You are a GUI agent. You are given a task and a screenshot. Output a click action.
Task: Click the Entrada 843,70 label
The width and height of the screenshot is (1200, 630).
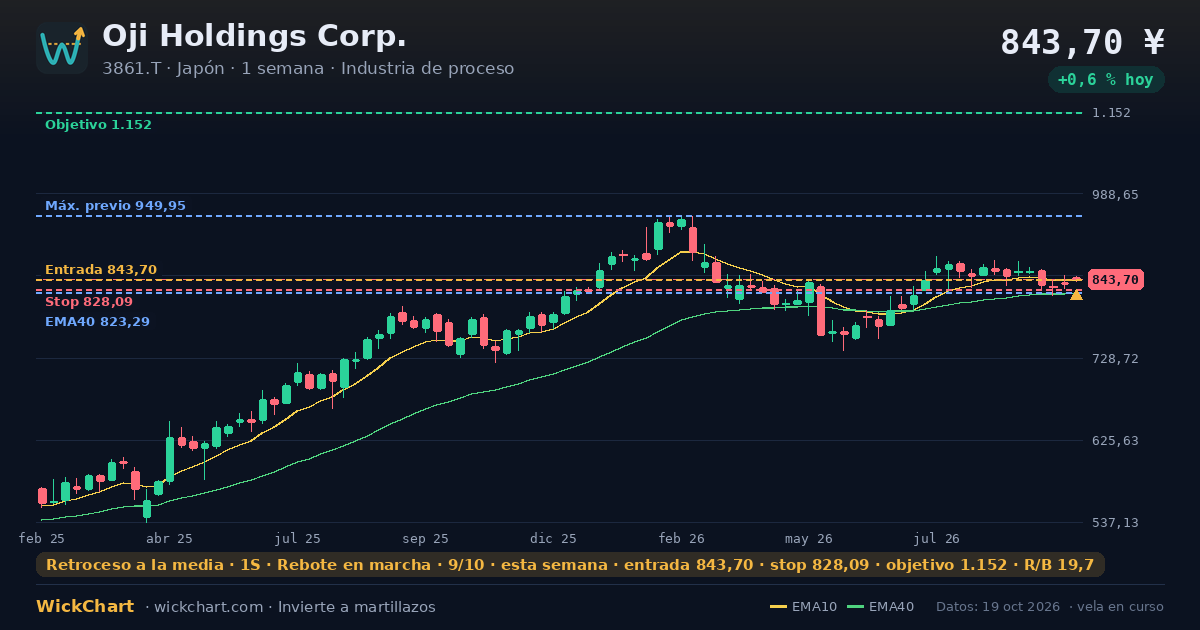pos(101,270)
